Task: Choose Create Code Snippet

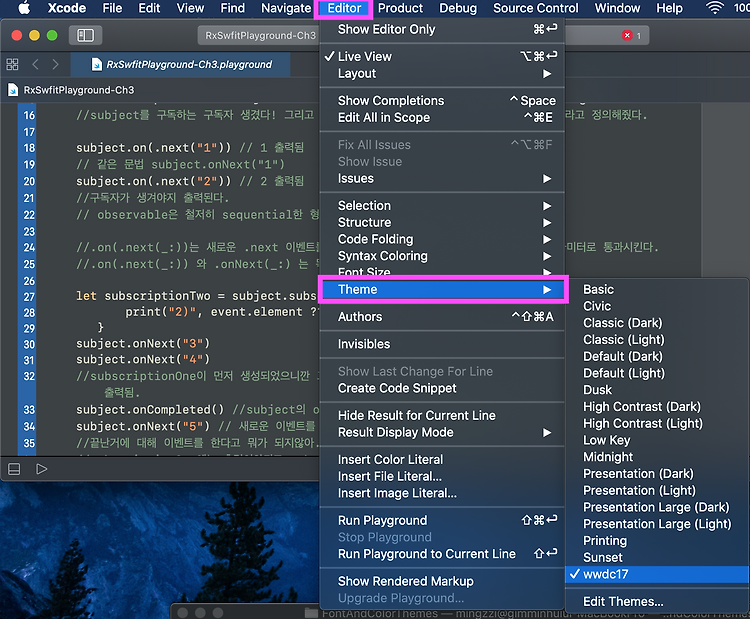Action: point(441,388)
